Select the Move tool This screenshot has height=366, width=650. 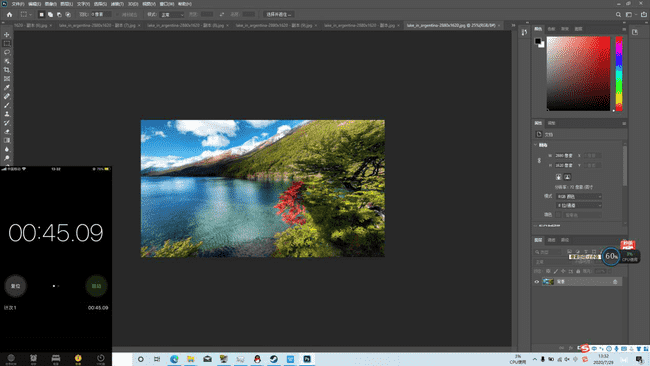coord(7,35)
